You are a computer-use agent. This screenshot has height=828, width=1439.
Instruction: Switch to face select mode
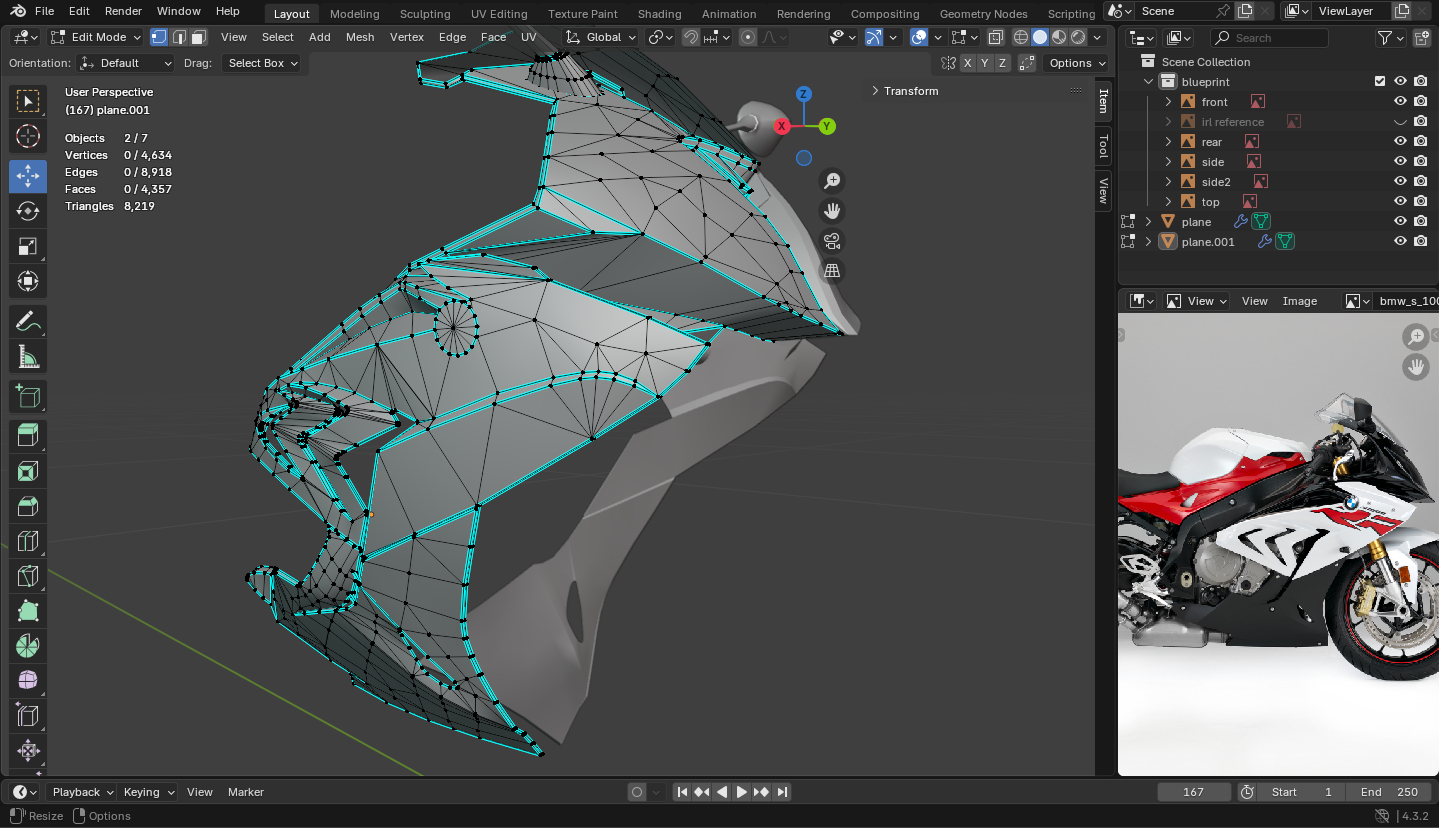pyautogui.click(x=199, y=37)
